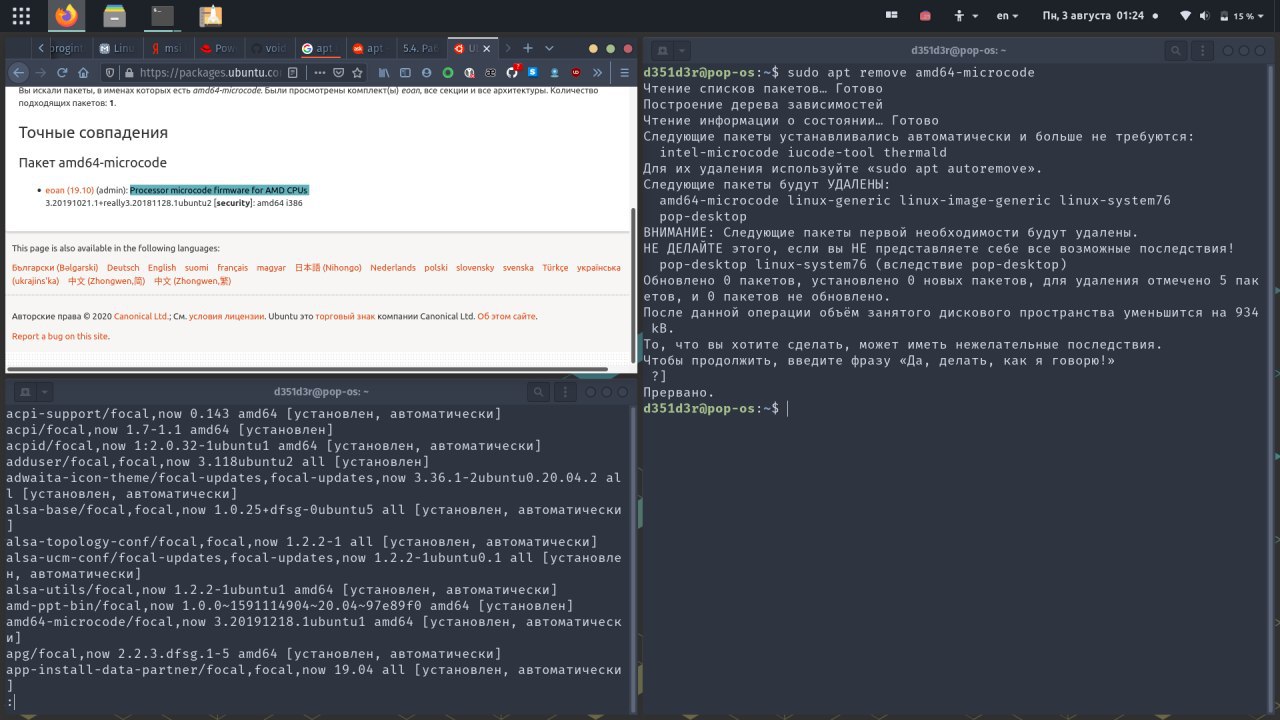Bookmark this page with the star icon
Image resolution: width=1280 pixels, height=720 pixels.
pyautogui.click(x=358, y=72)
